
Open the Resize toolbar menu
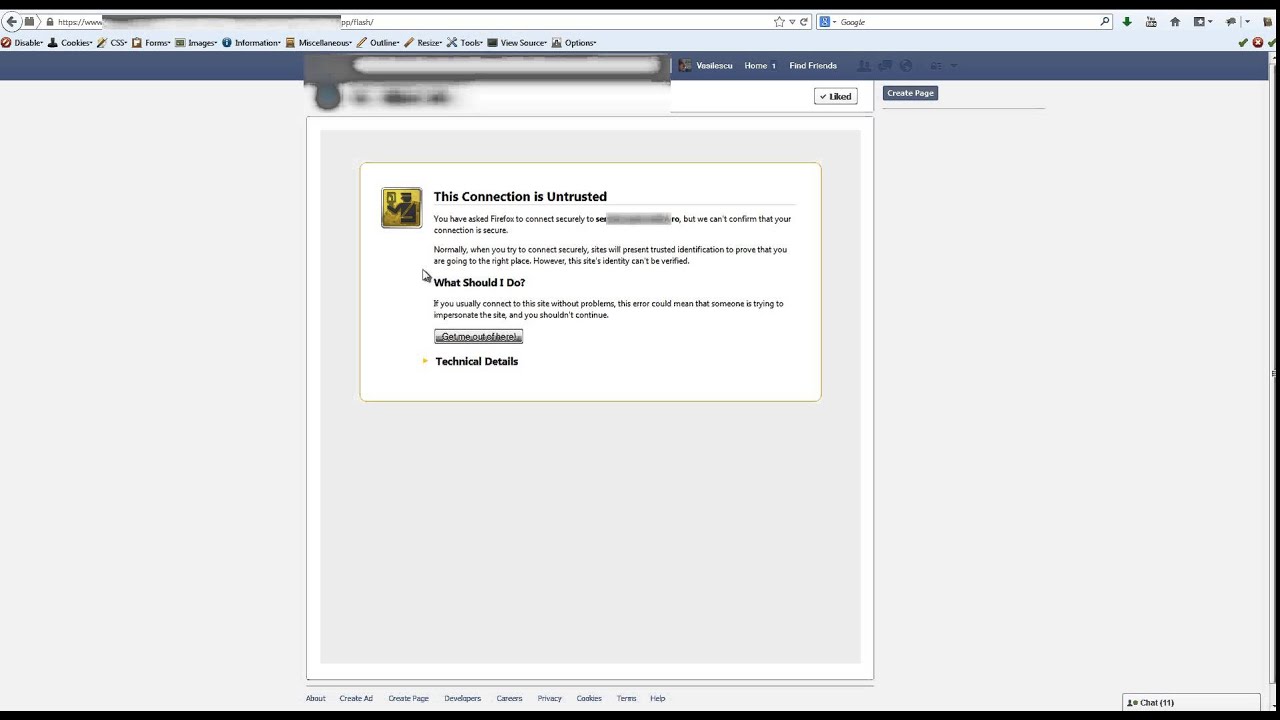(424, 43)
